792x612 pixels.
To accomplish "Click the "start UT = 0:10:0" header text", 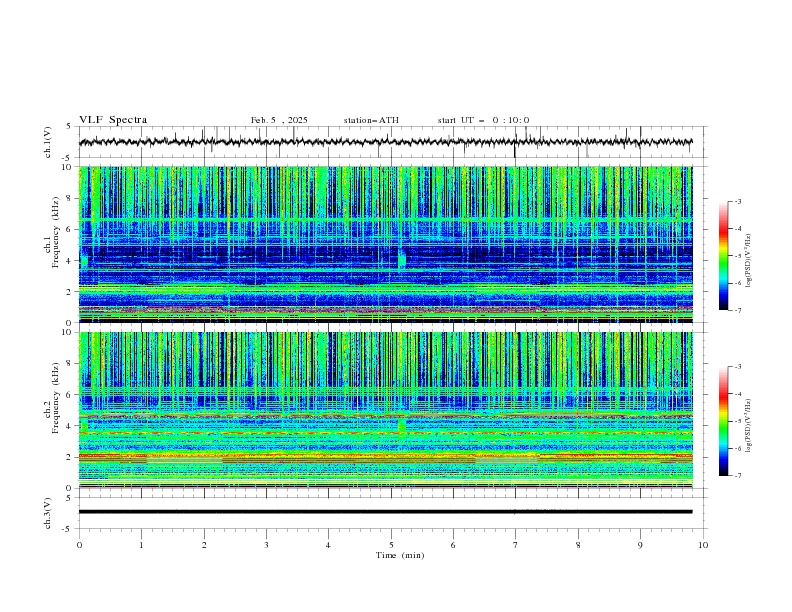I will 483,120.
